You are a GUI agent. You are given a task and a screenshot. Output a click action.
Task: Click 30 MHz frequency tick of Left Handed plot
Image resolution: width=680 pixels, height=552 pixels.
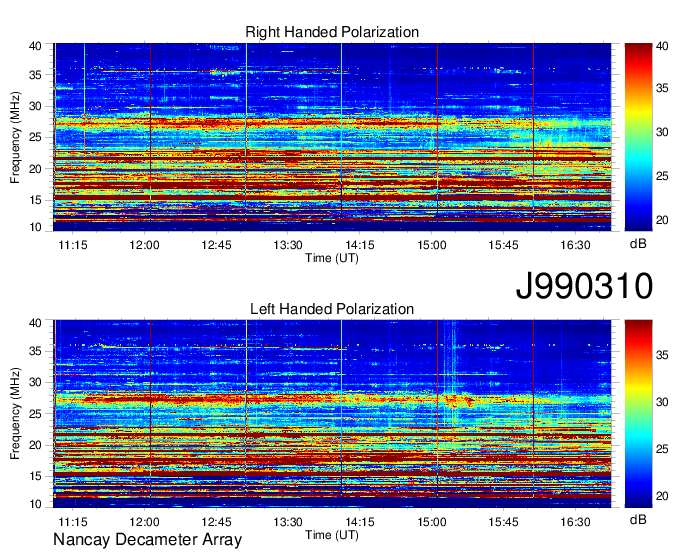pyautogui.click(x=36, y=382)
